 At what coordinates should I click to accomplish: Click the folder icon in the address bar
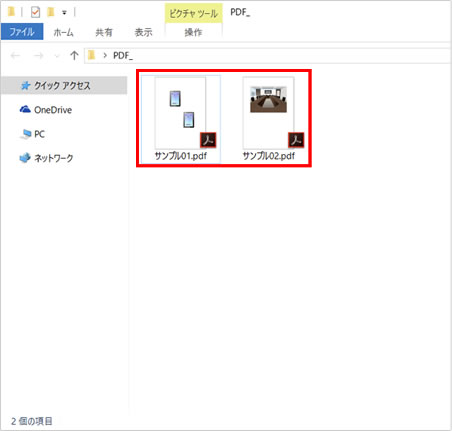coord(91,55)
